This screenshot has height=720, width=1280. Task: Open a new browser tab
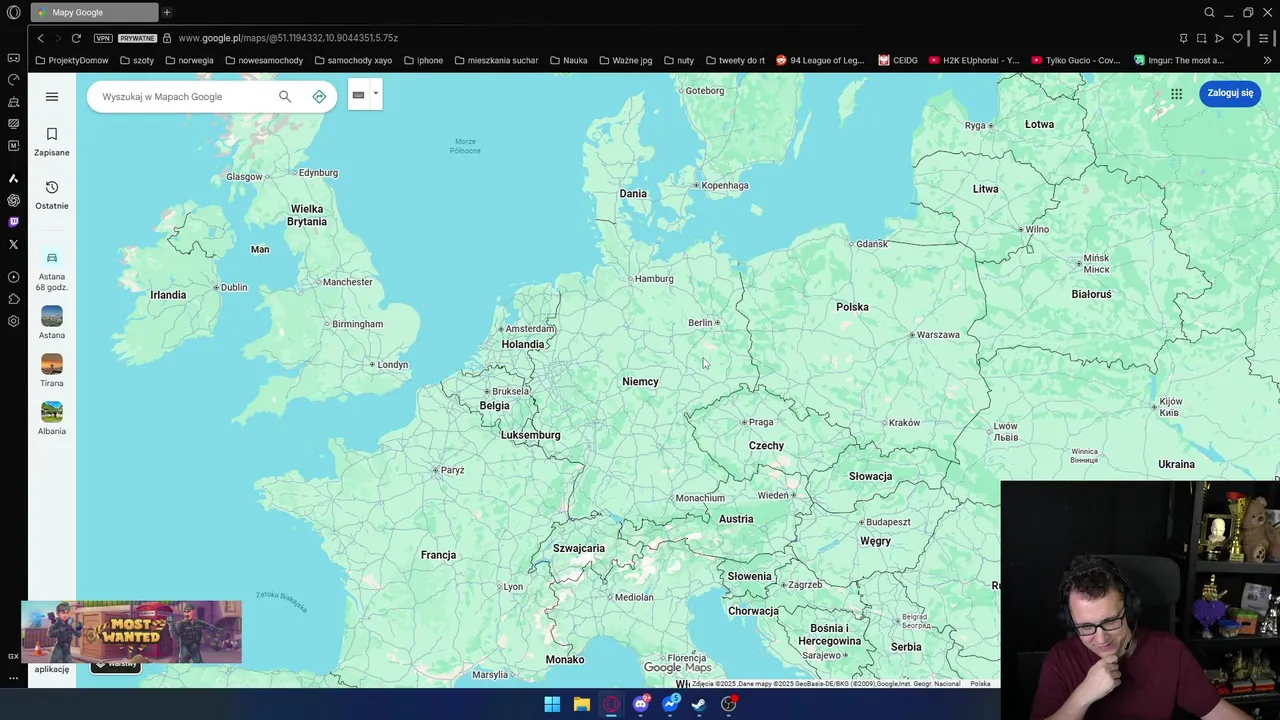coord(167,12)
